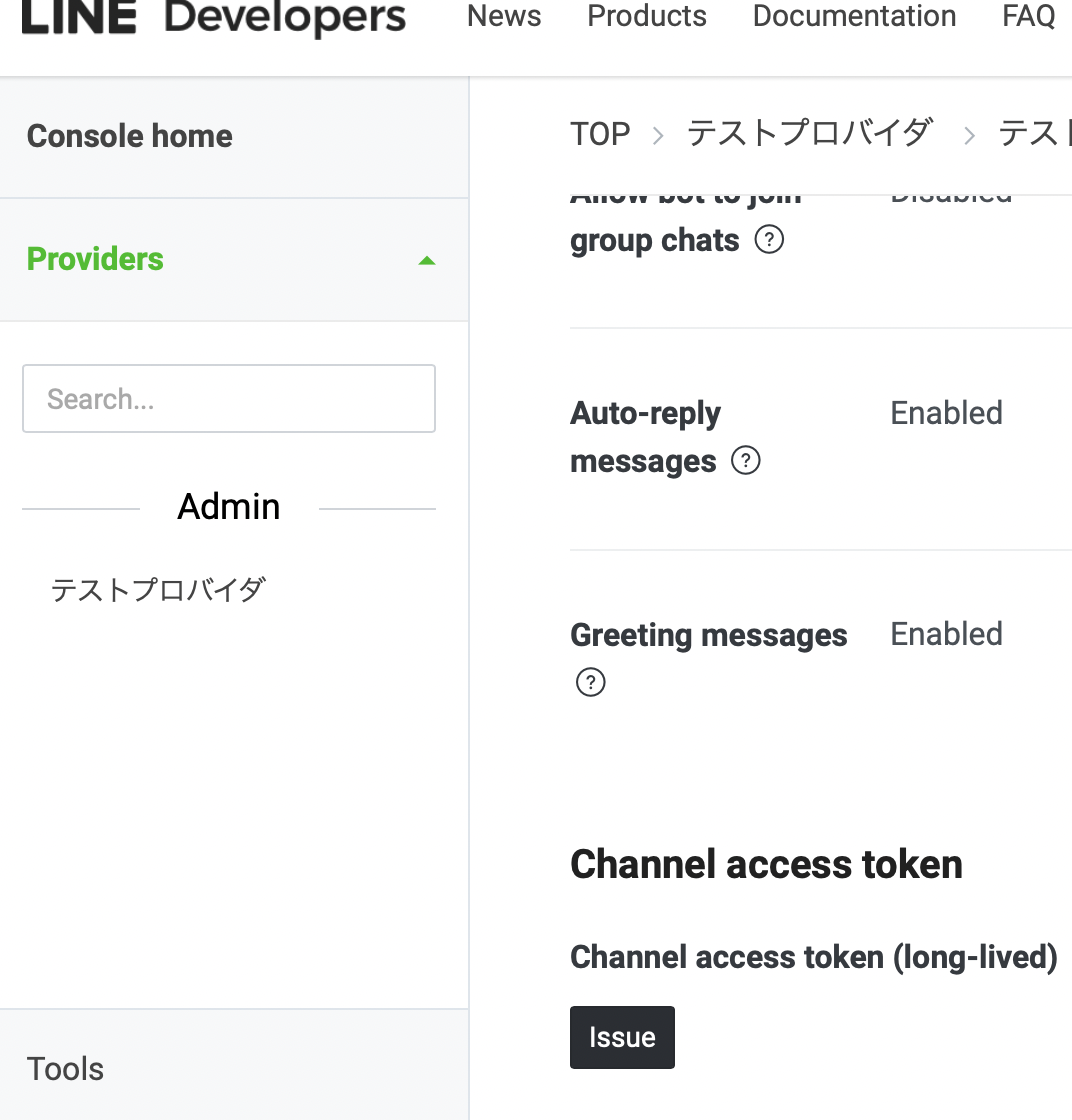The image size is (1072, 1120).
Task: Focus the provider Search field
Action: tap(229, 399)
